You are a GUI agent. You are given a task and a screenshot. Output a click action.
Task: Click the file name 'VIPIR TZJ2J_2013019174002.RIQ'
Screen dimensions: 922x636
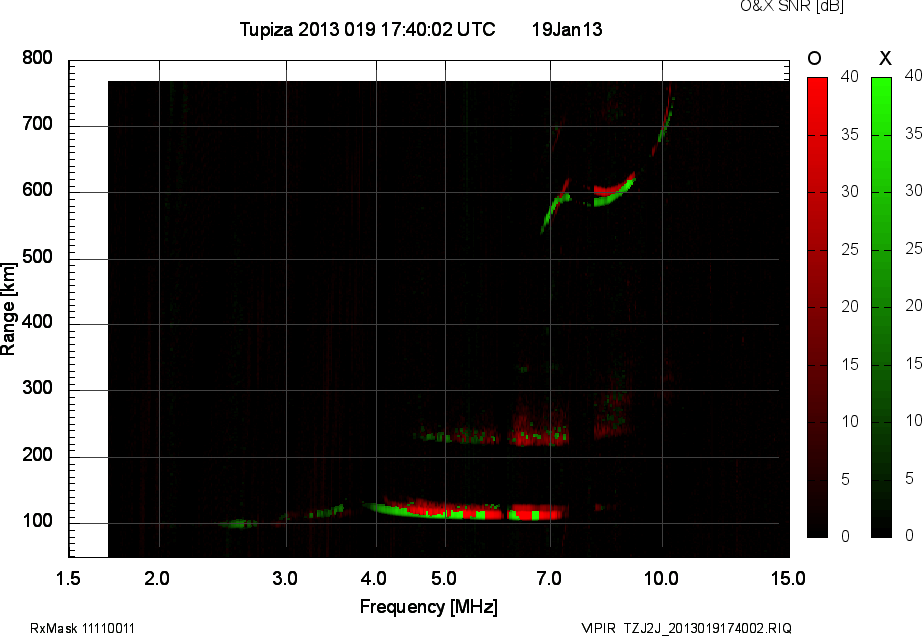point(686,628)
